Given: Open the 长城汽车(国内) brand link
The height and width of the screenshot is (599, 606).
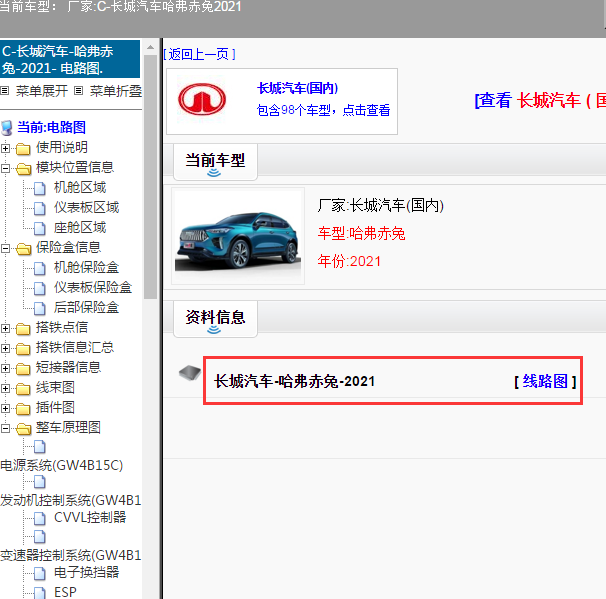Looking at the screenshot, I should [x=298, y=88].
